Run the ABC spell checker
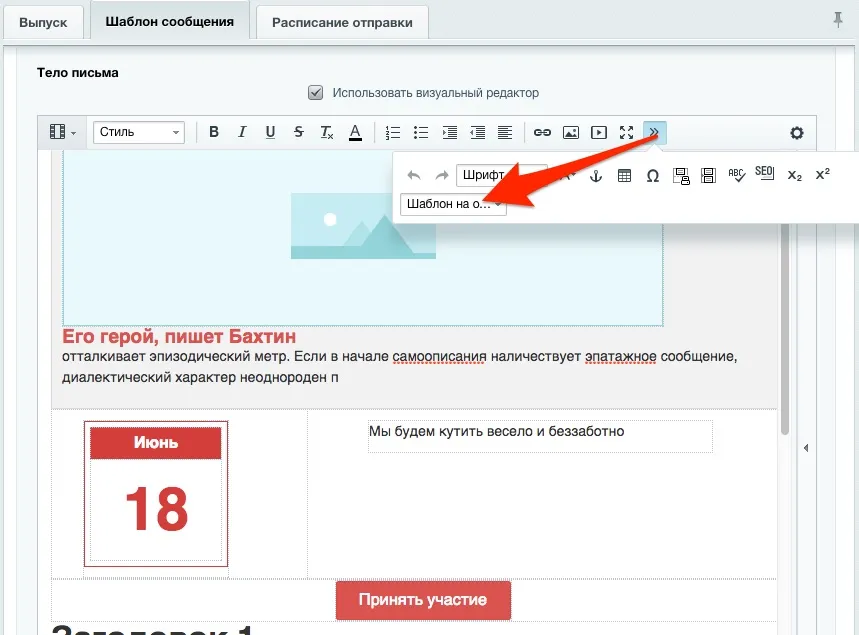This screenshot has width=859, height=635. click(x=736, y=174)
